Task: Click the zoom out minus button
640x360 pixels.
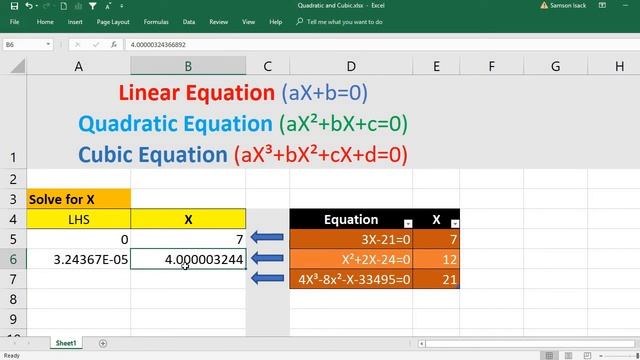Action: click(601, 356)
